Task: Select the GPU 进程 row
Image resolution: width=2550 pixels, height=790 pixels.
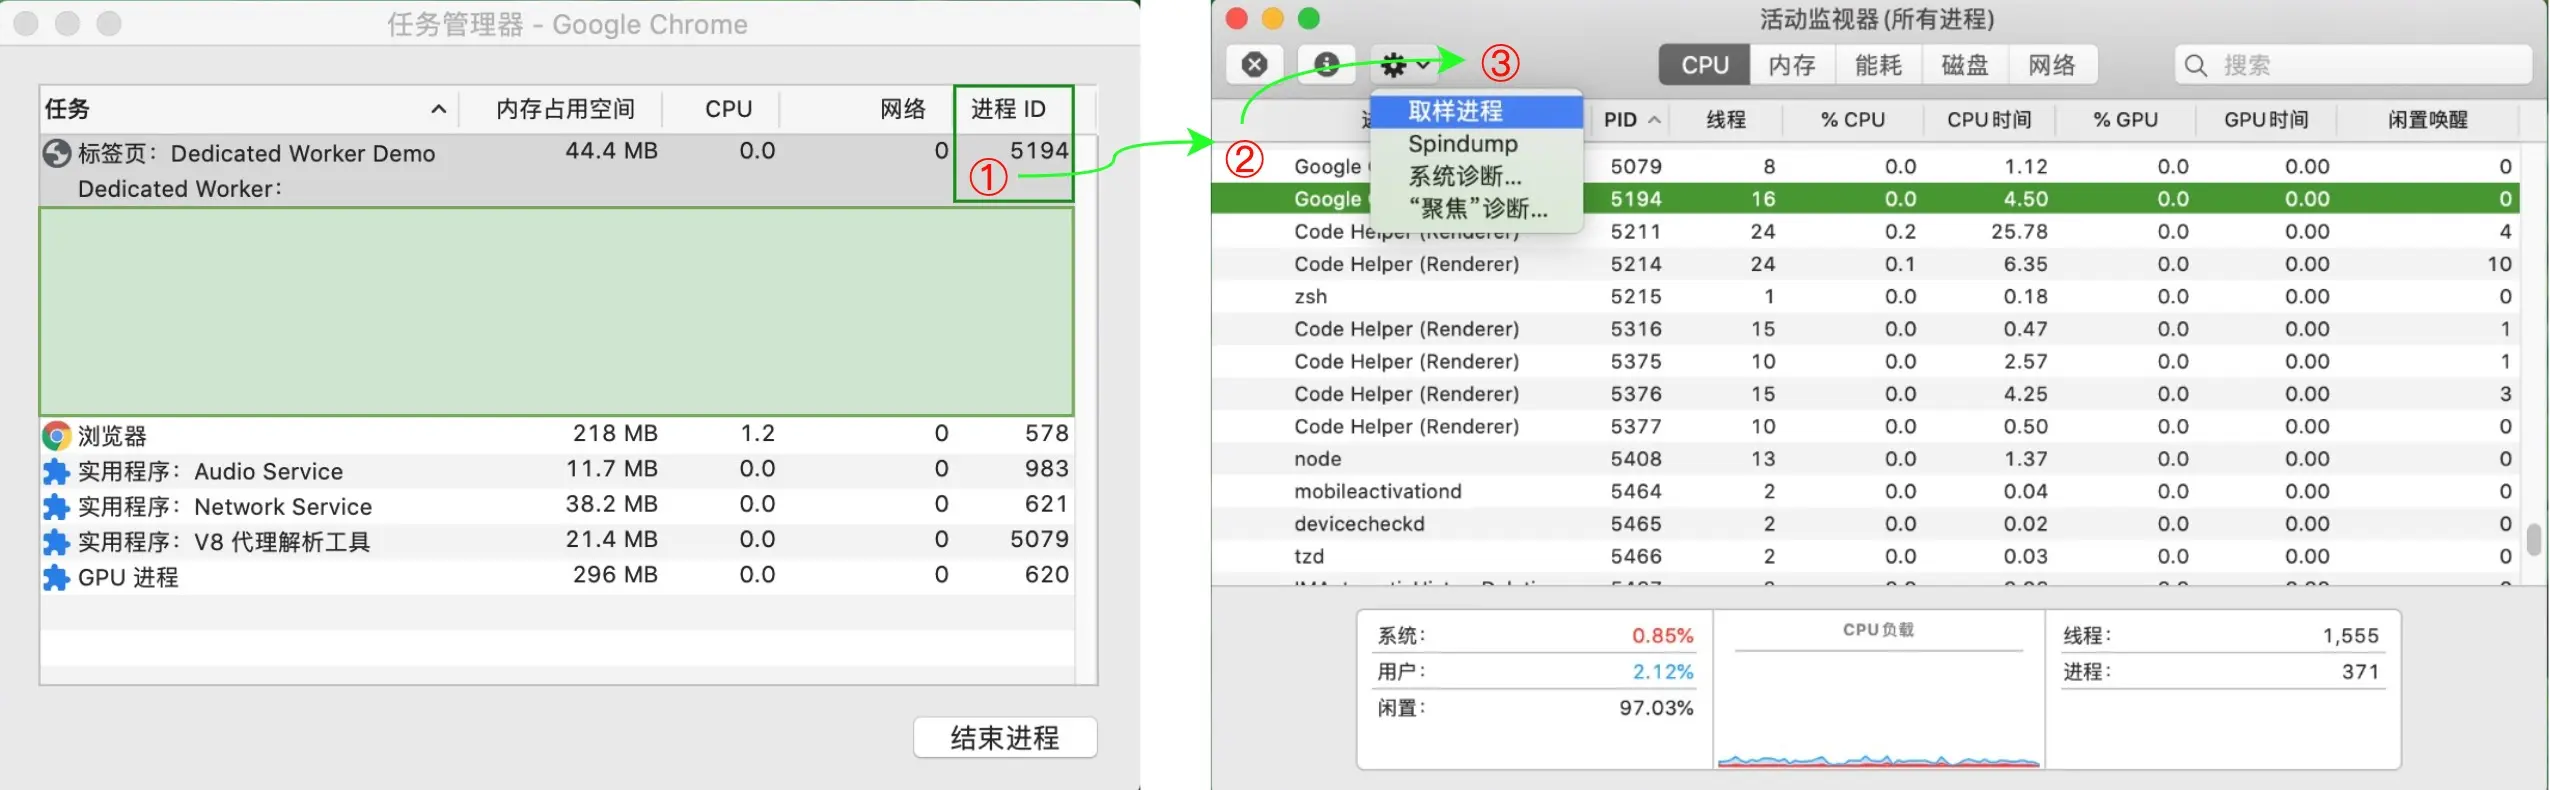Action: click(x=557, y=577)
